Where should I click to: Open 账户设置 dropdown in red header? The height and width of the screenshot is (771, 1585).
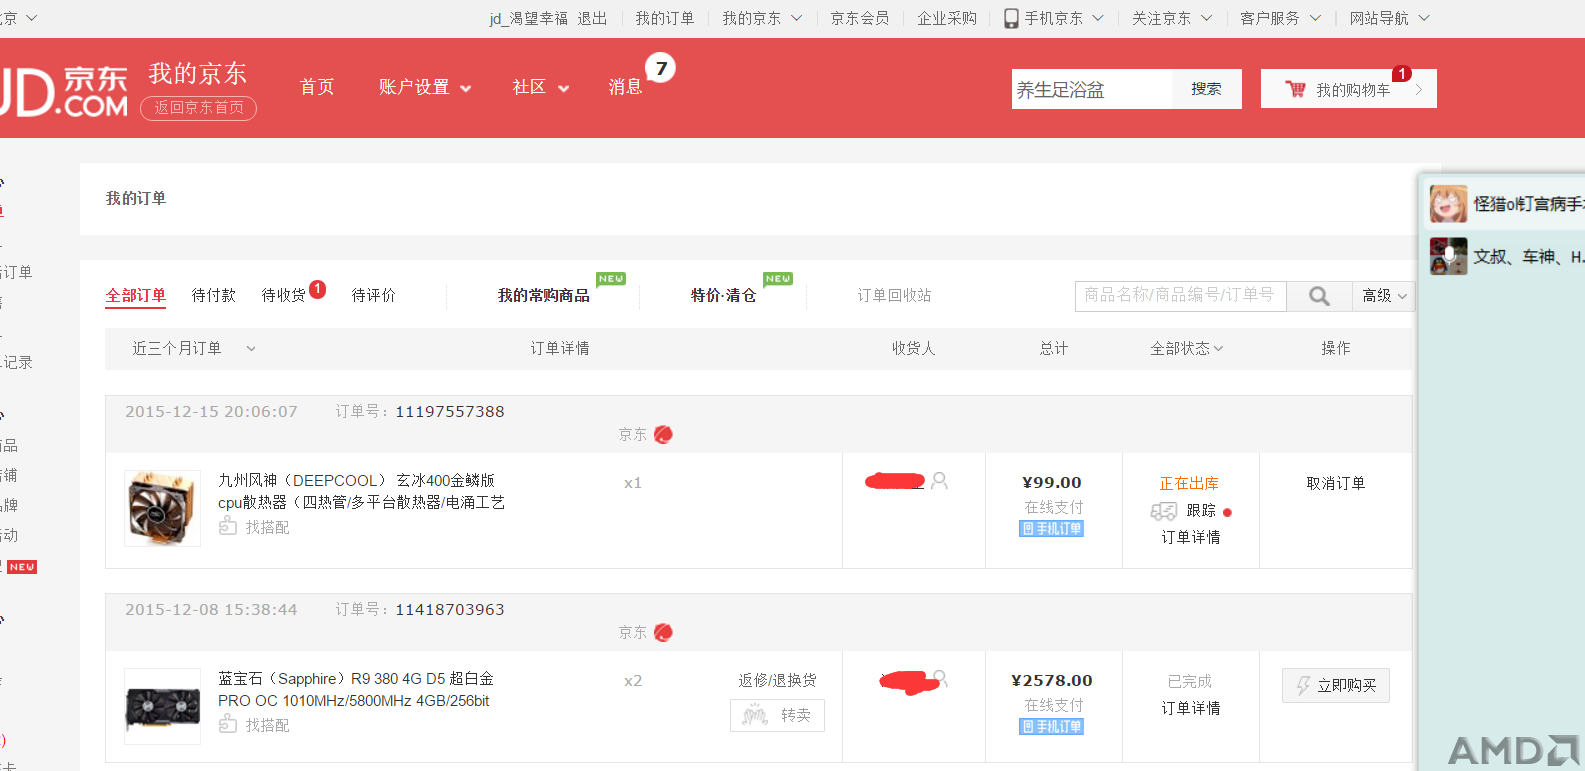(425, 87)
